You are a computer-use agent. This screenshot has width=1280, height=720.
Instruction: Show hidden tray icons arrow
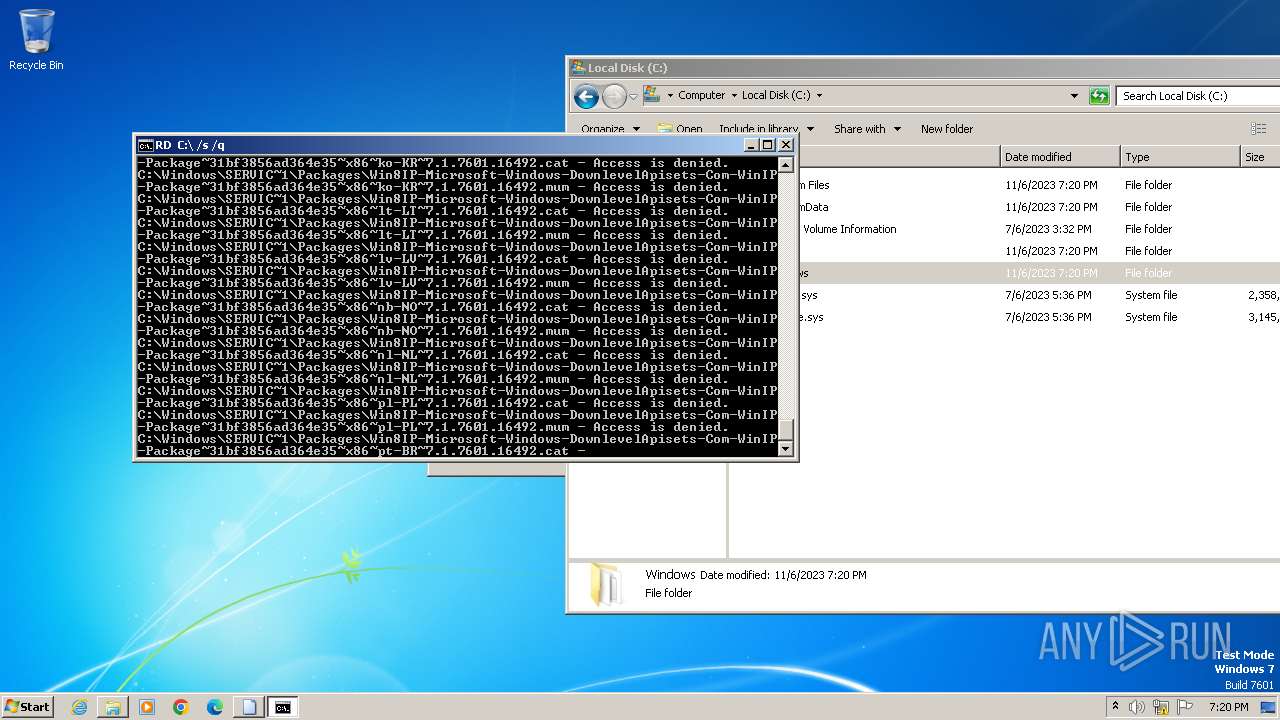[1115, 706]
